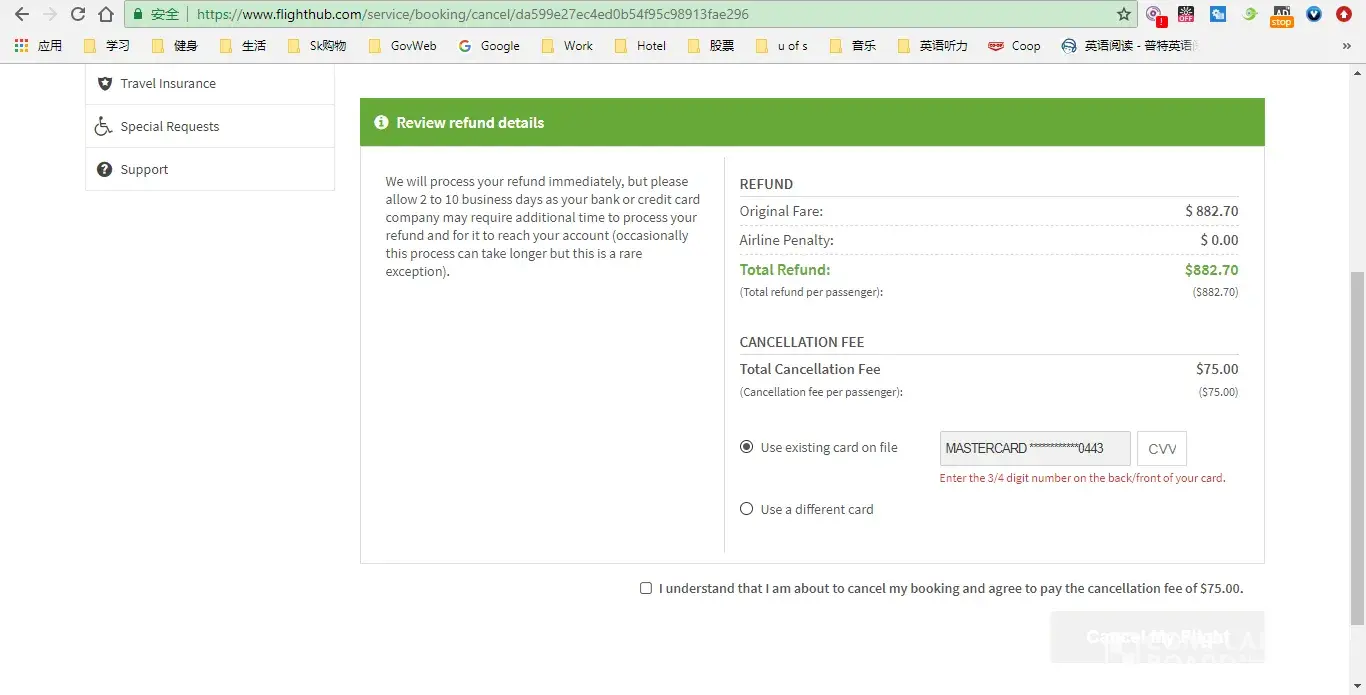This screenshot has width=1366, height=695.
Task: Click the address bar URL
Action: pos(472,14)
